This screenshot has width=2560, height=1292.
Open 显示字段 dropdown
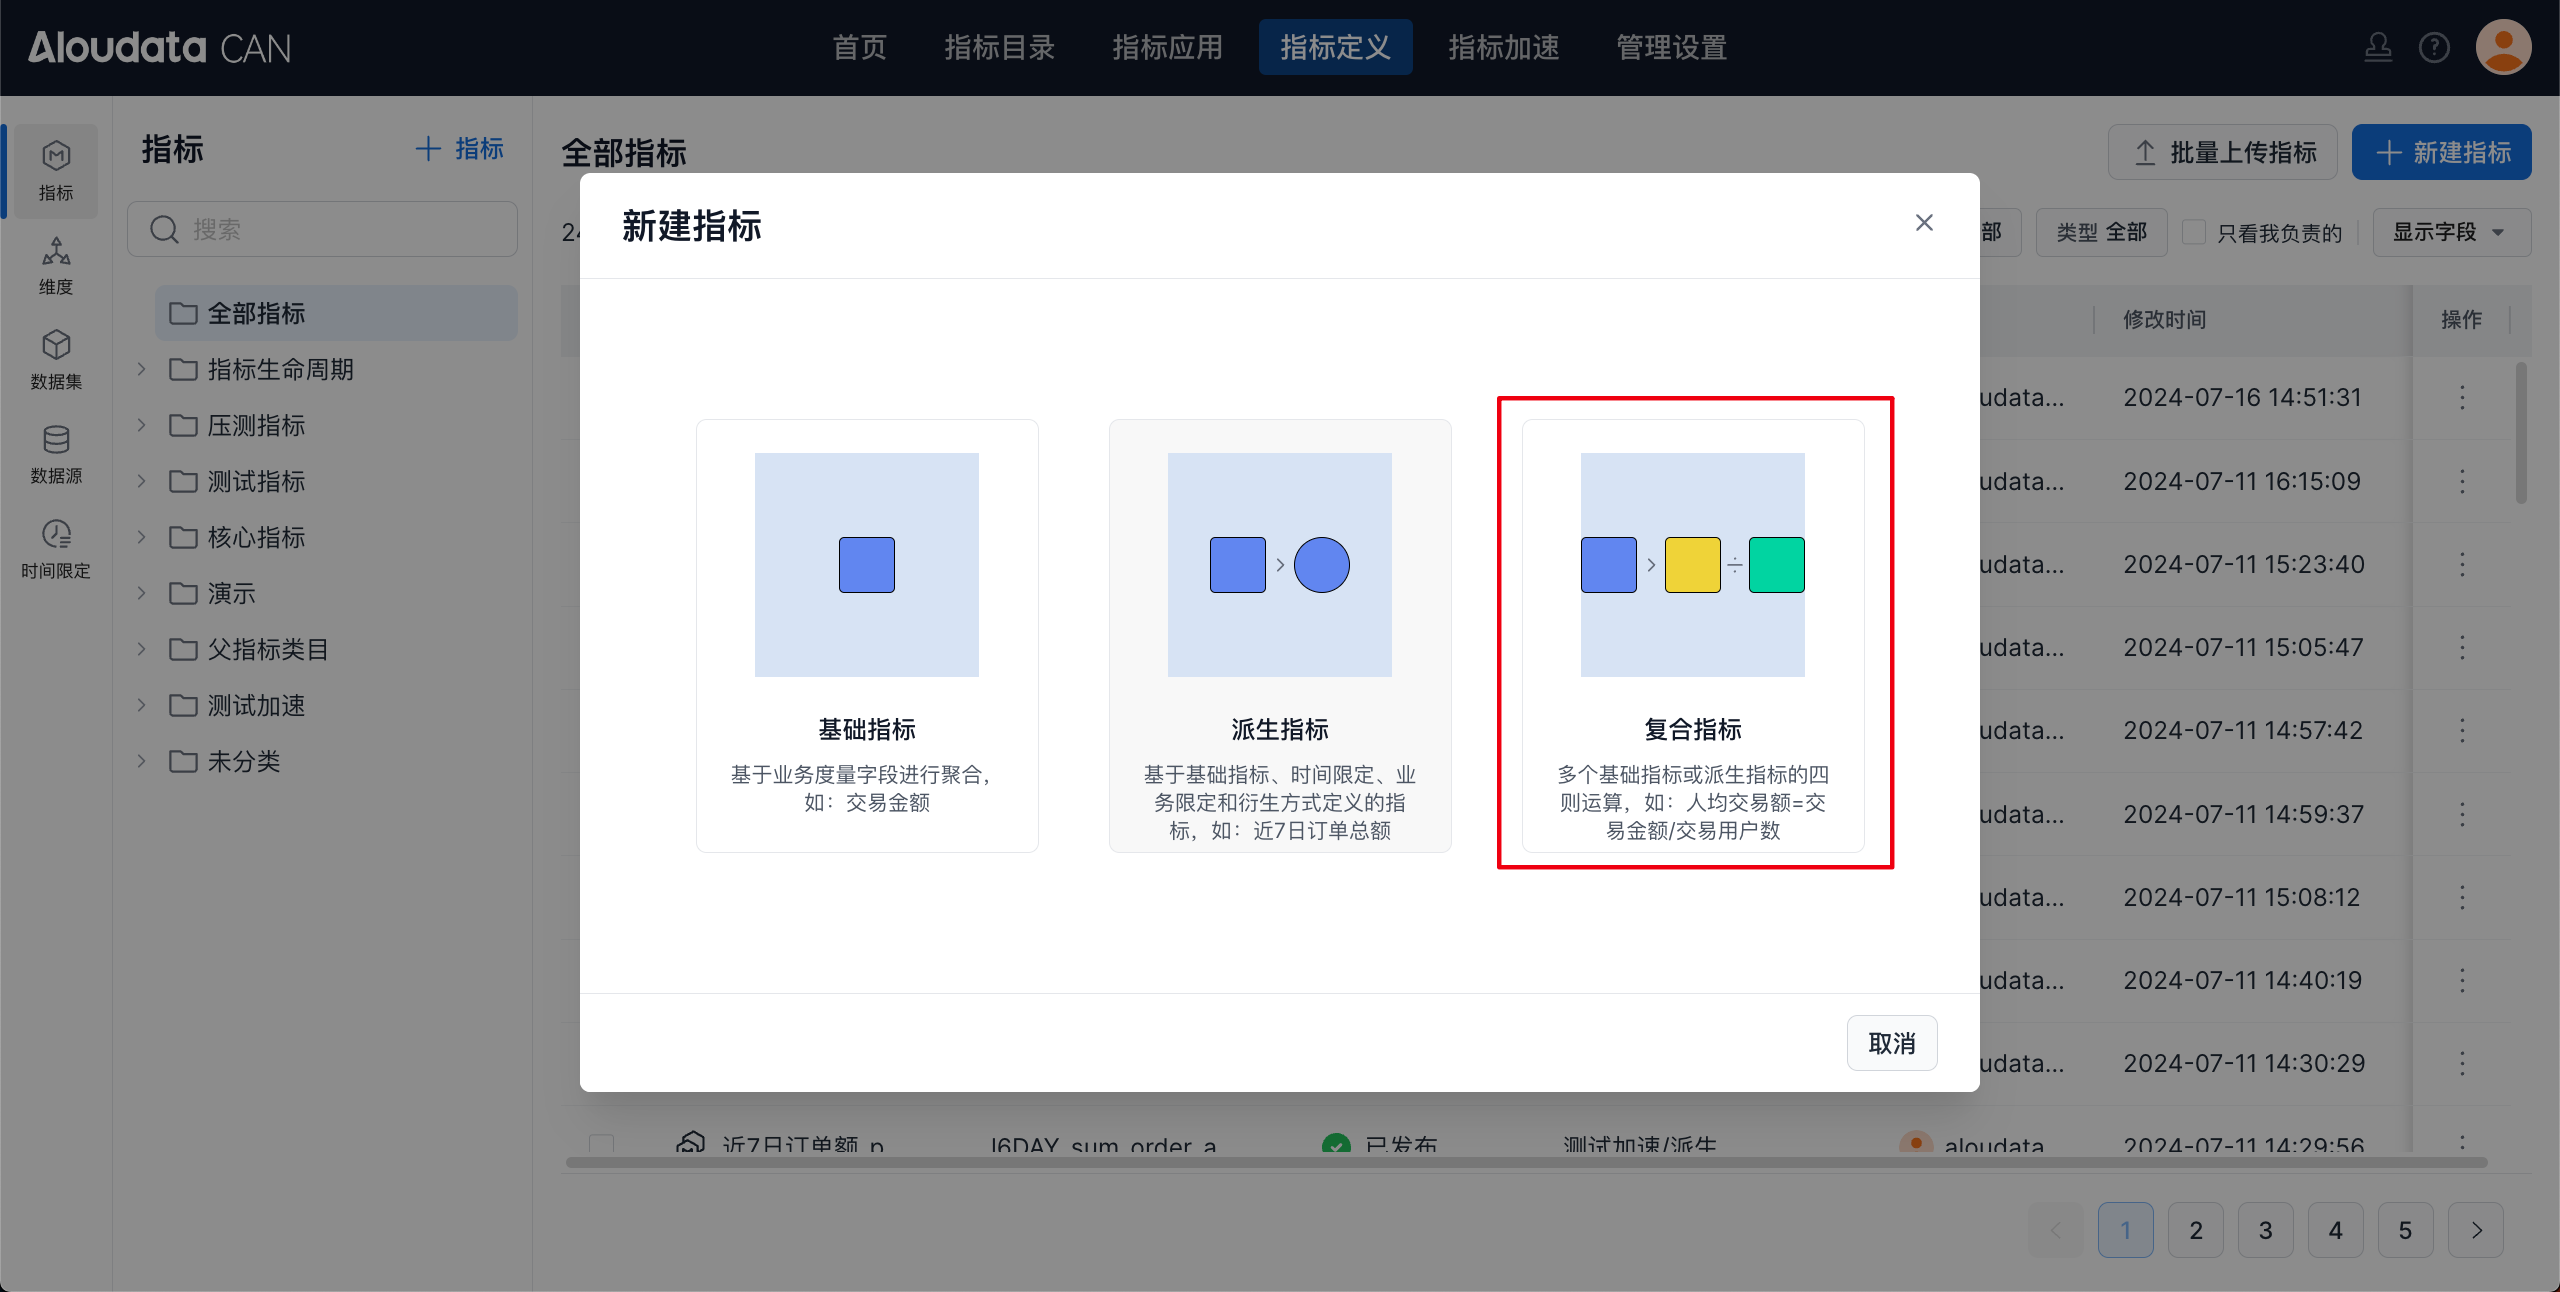pos(2450,232)
